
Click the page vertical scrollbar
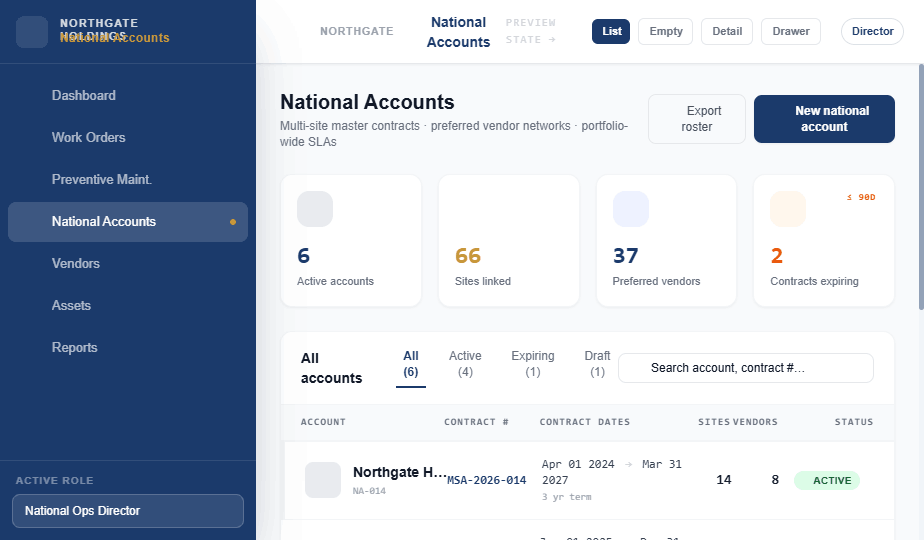(920, 186)
